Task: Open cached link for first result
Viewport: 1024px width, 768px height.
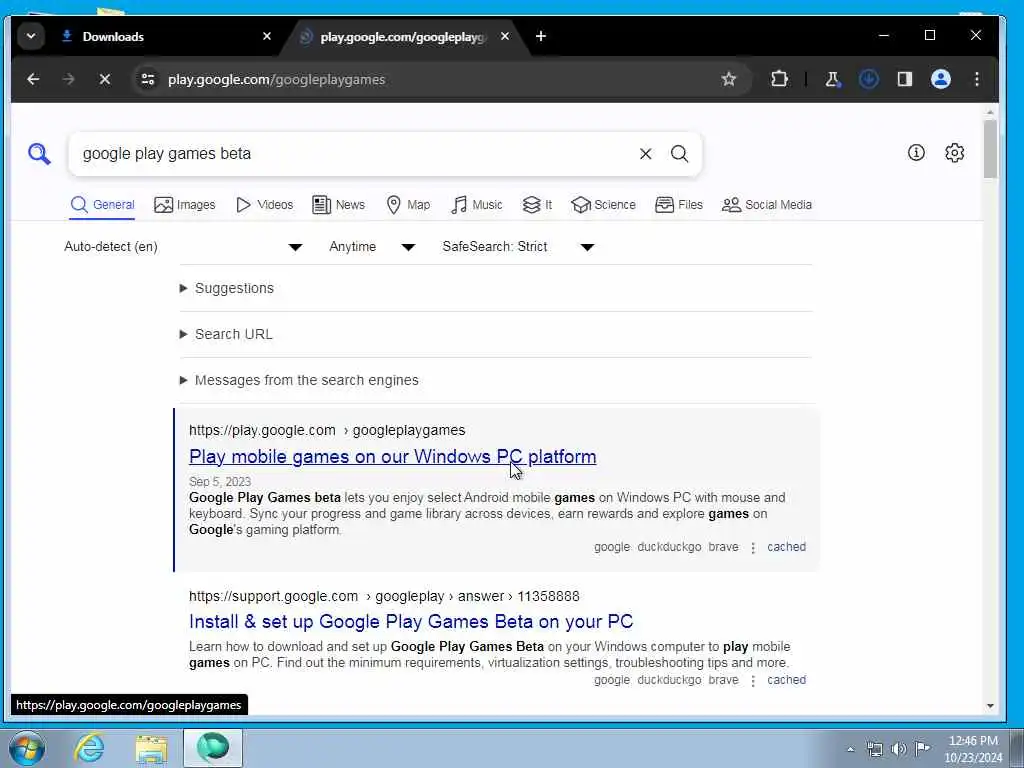Action: click(786, 547)
